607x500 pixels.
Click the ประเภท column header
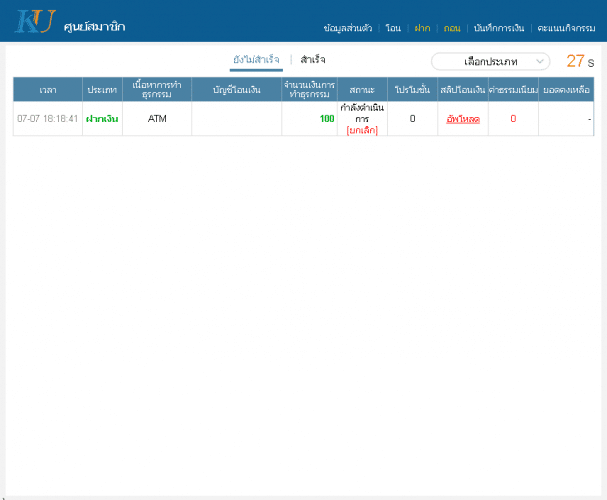coord(102,90)
